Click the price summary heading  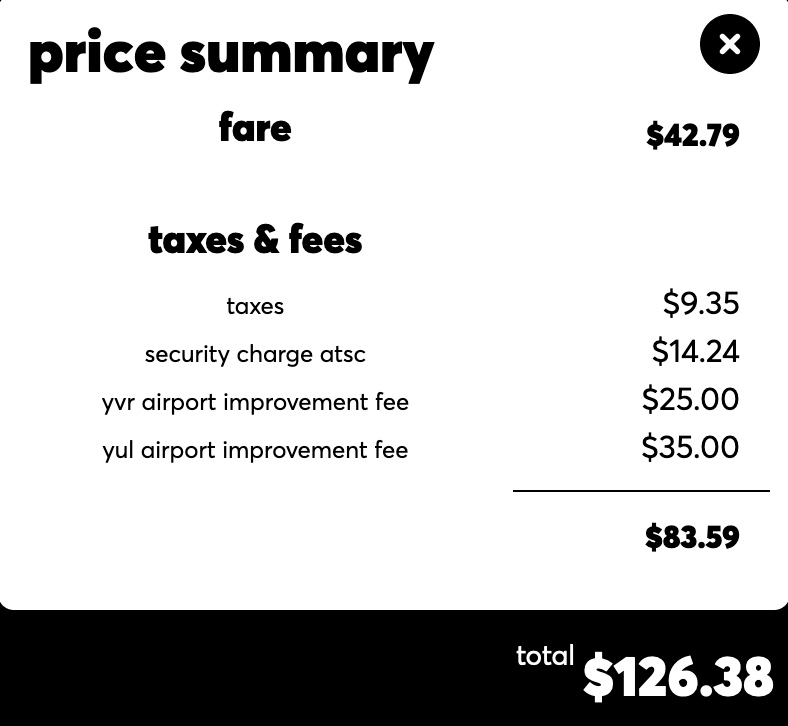click(232, 55)
